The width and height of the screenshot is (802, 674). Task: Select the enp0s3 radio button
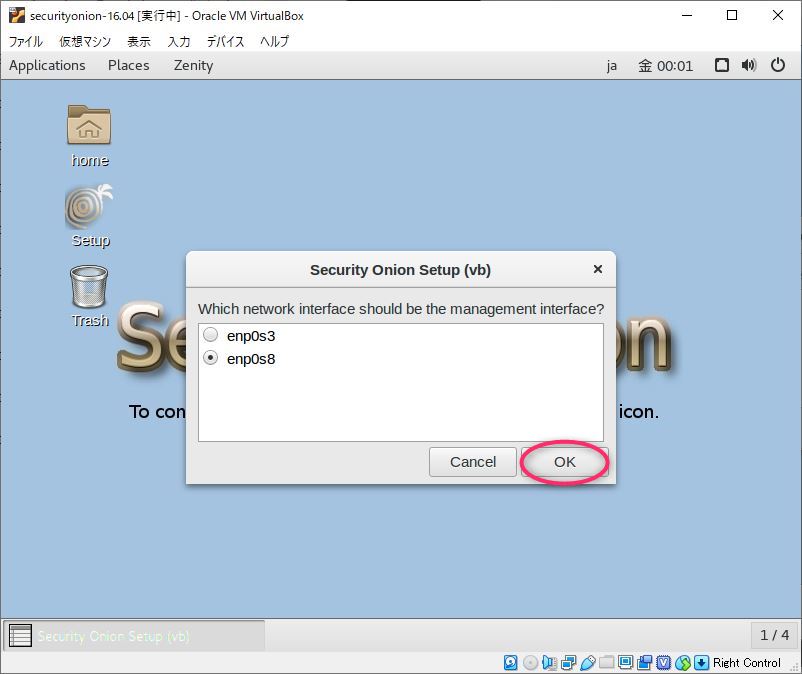(210, 335)
